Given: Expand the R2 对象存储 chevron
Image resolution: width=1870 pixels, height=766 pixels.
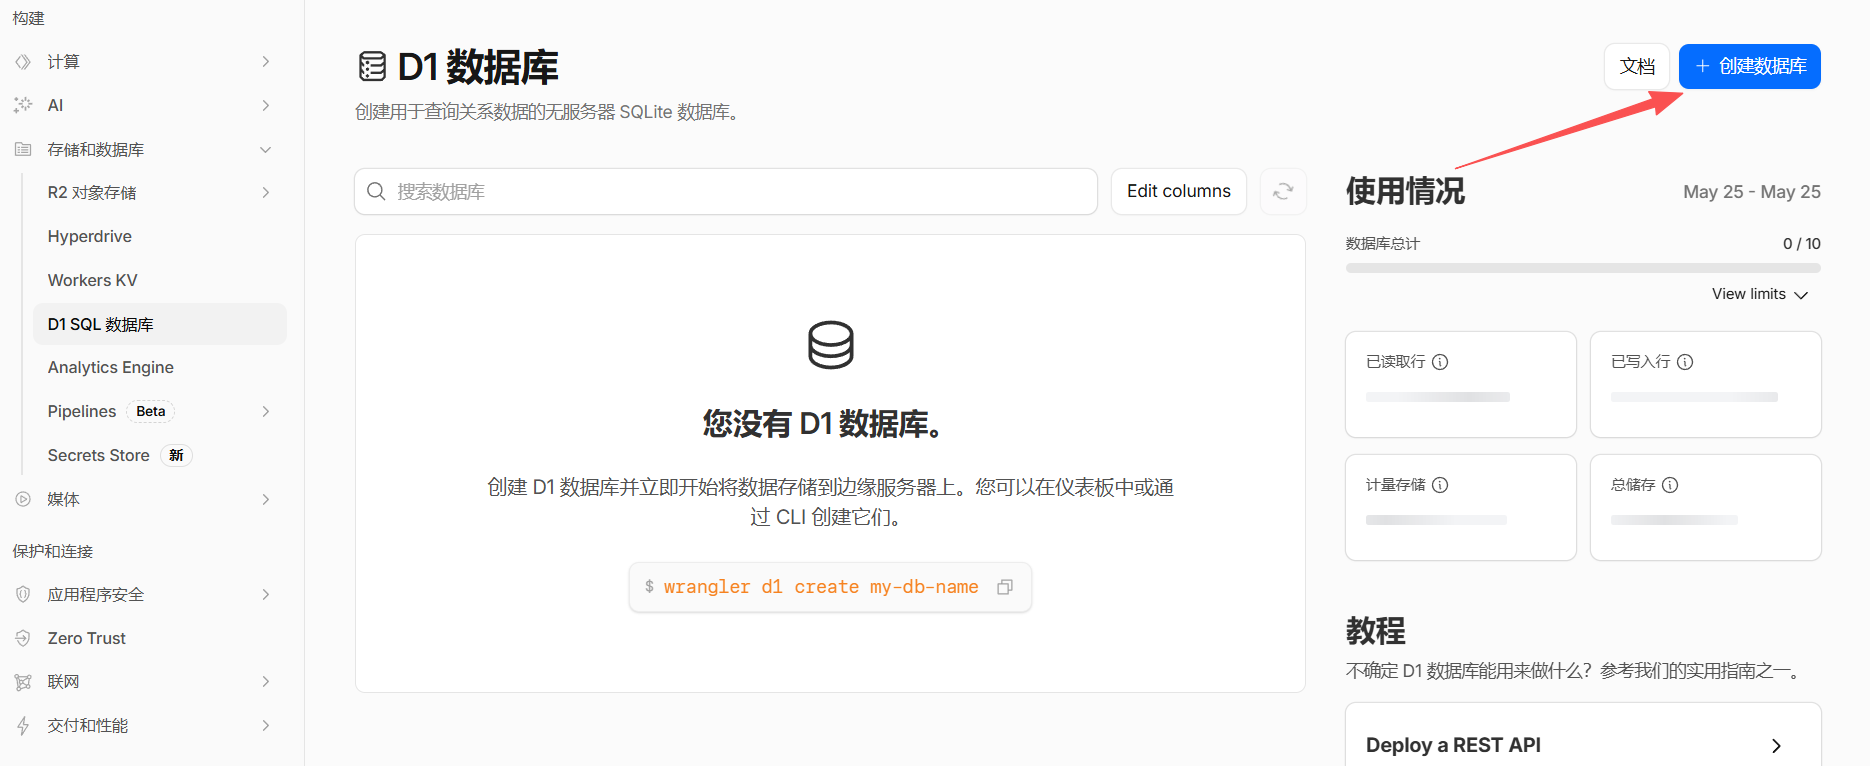Looking at the screenshot, I should (x=266, y=192).
